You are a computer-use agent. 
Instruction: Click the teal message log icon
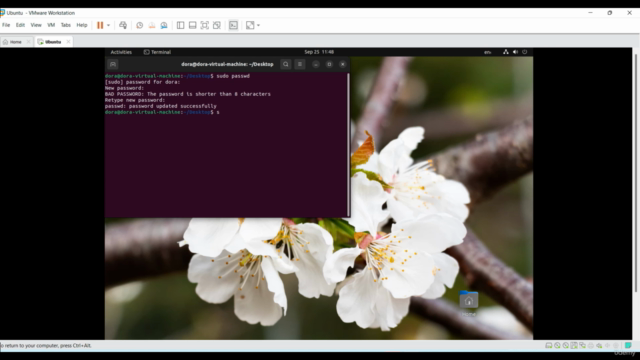[x=628, y=346]
